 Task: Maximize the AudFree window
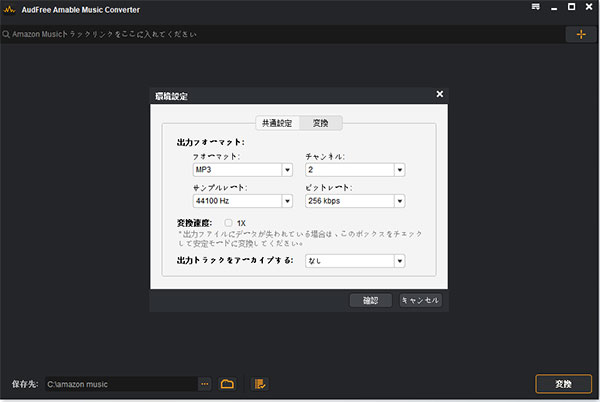(x=571, y=7)
